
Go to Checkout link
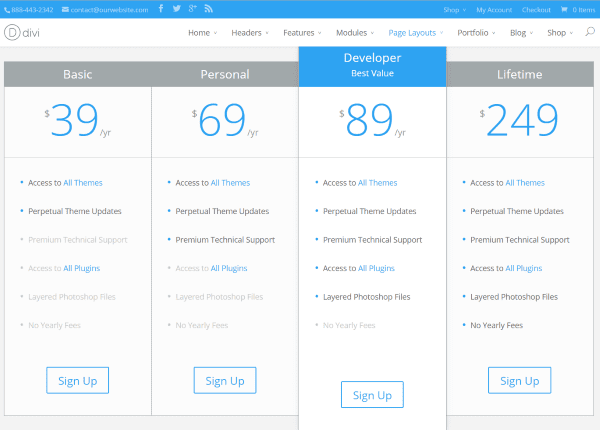pos(536,10)
